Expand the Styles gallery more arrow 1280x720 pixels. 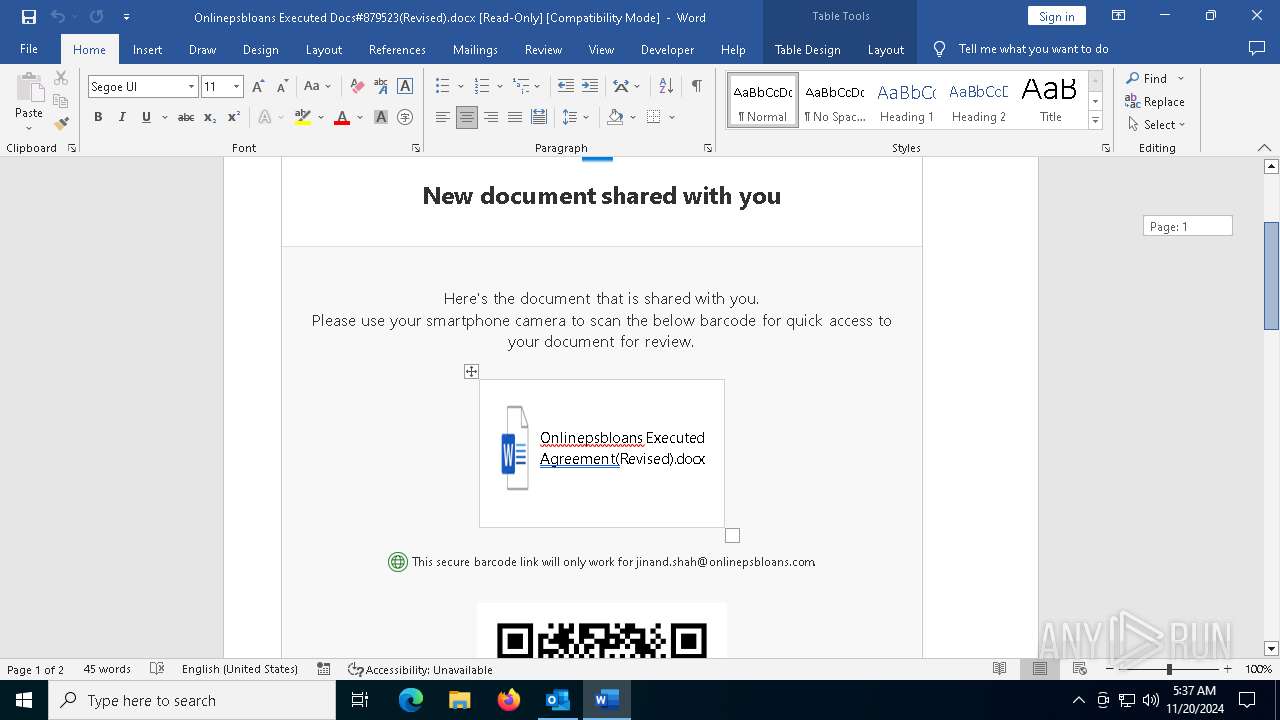(1096, 121)
